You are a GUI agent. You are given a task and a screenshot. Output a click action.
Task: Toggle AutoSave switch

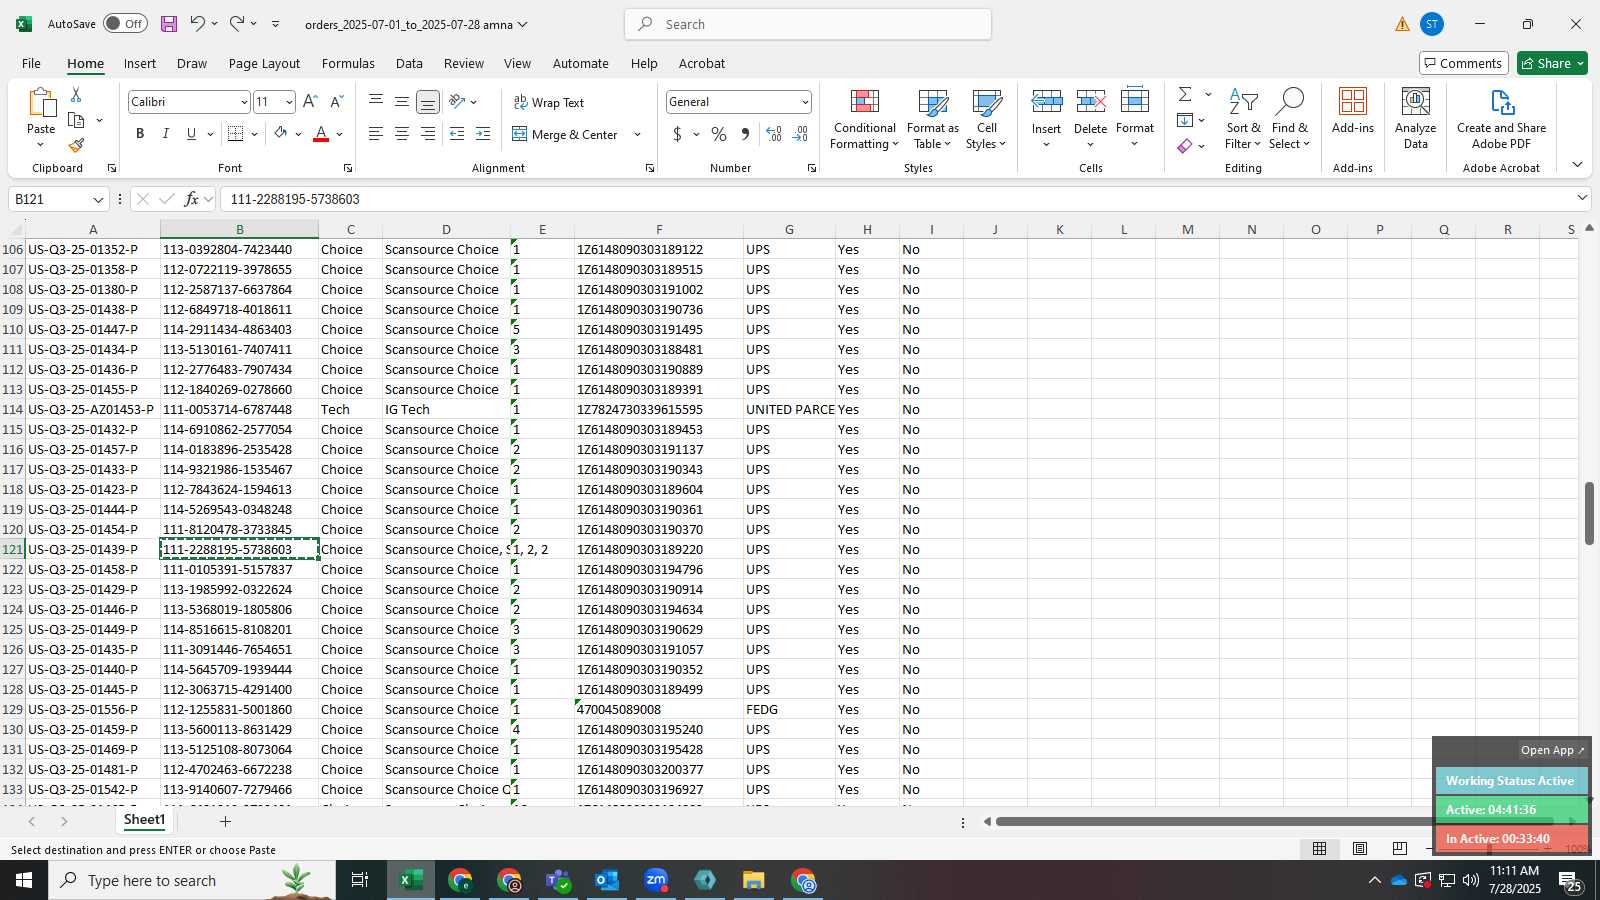click(125, 24)
